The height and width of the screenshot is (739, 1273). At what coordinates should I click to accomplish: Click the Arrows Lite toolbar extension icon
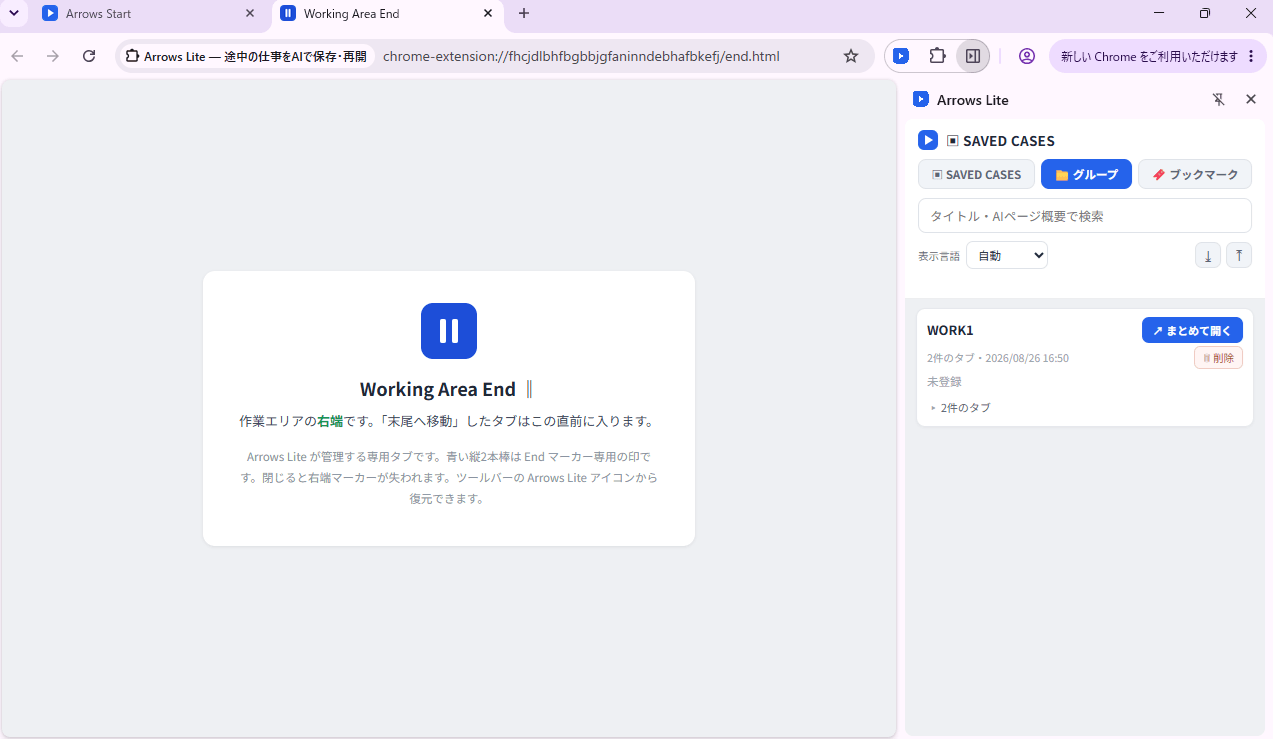(x=901, y=56)
